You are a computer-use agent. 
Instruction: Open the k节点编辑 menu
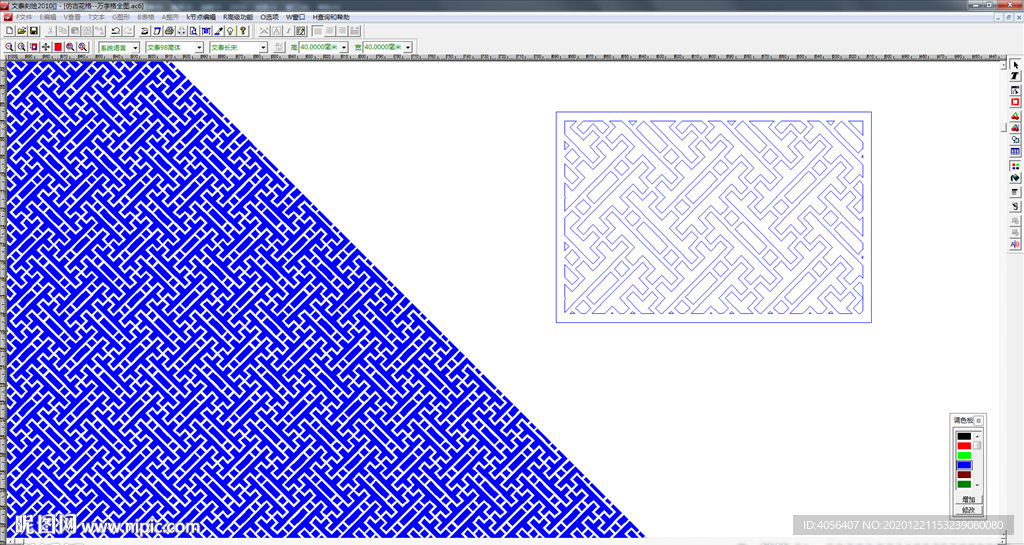[x=201, y=17]
